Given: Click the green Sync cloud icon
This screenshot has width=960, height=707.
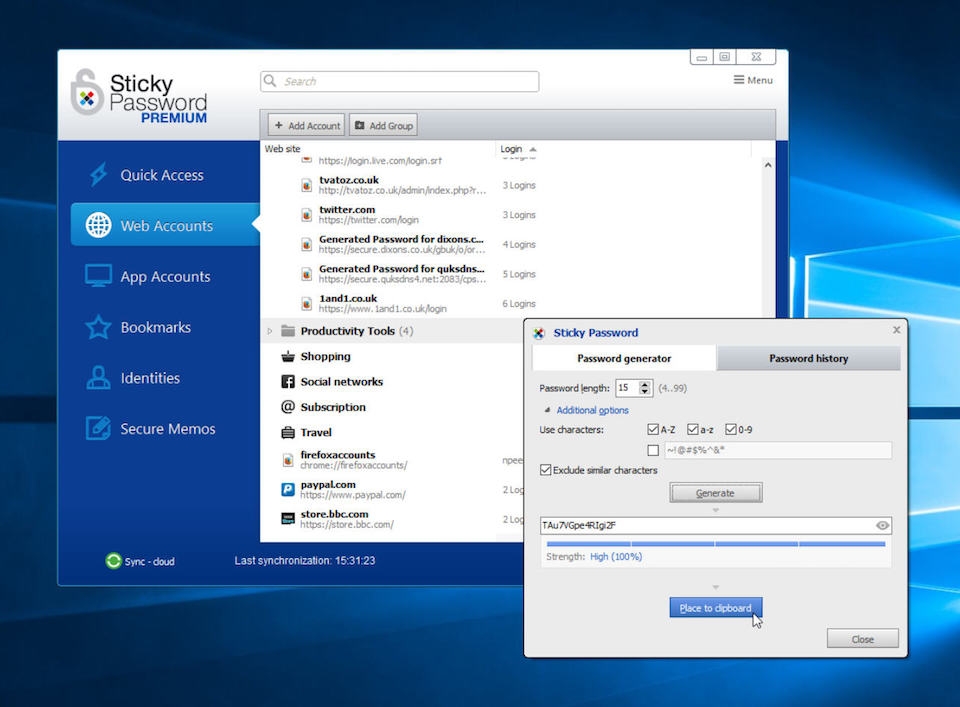Looking at the screenshot, I should pos(113,561).
